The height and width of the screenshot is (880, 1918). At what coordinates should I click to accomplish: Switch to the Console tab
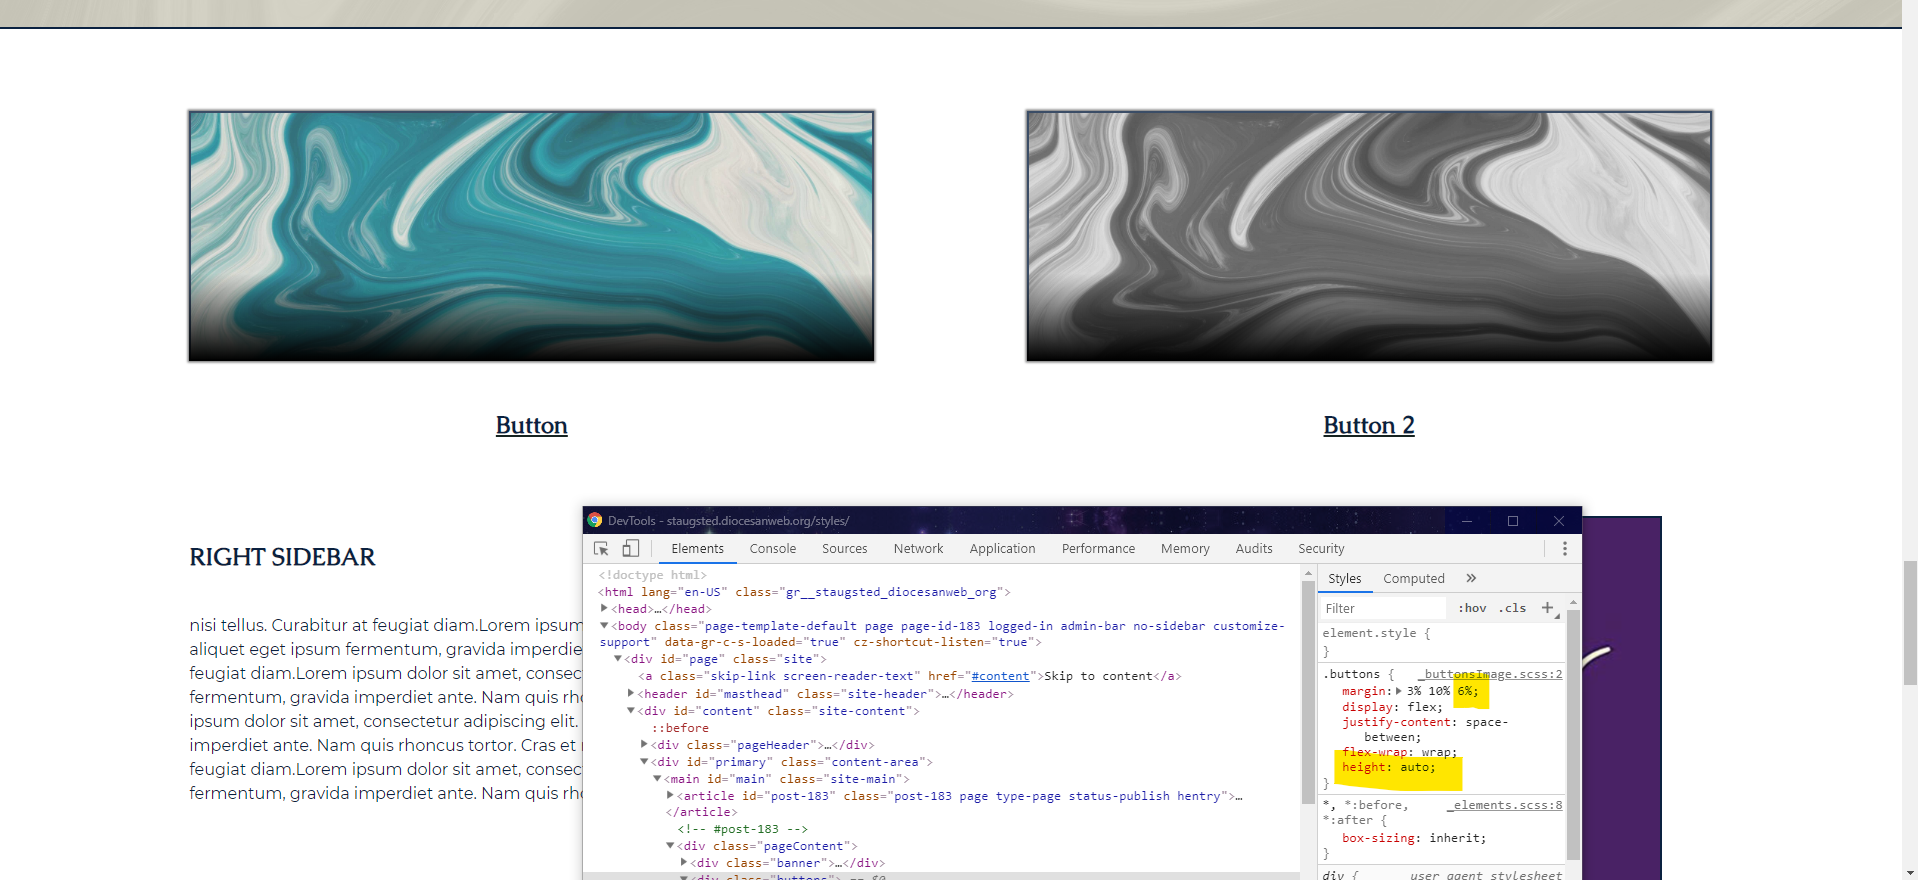point(772,549)
